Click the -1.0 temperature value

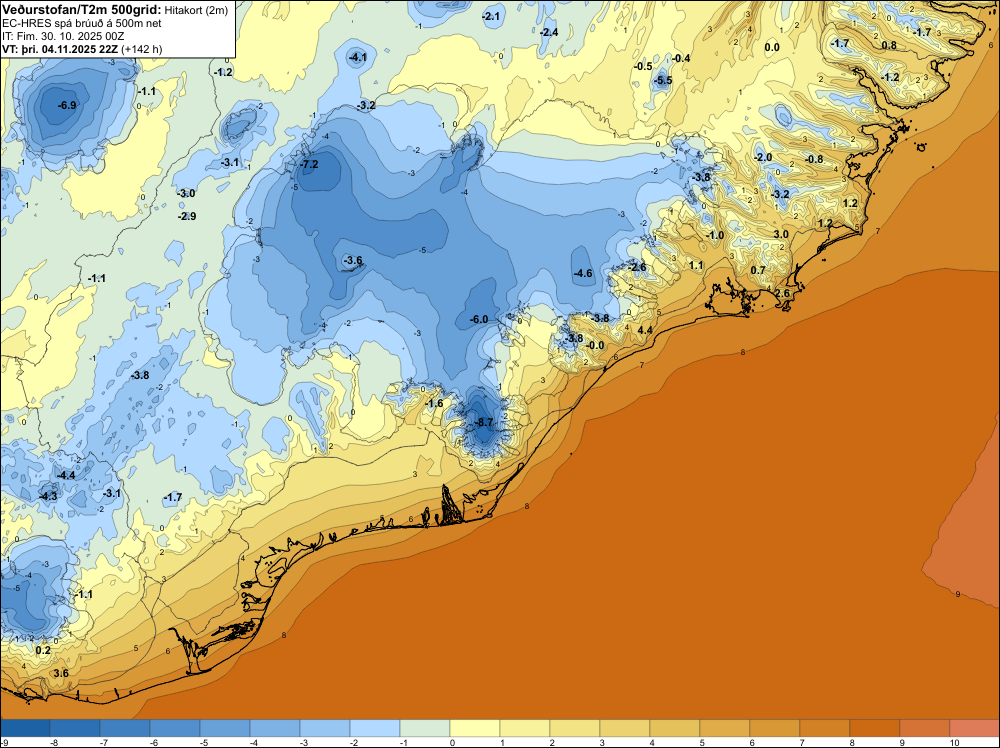pyautogui.click(x=715, y=235)
